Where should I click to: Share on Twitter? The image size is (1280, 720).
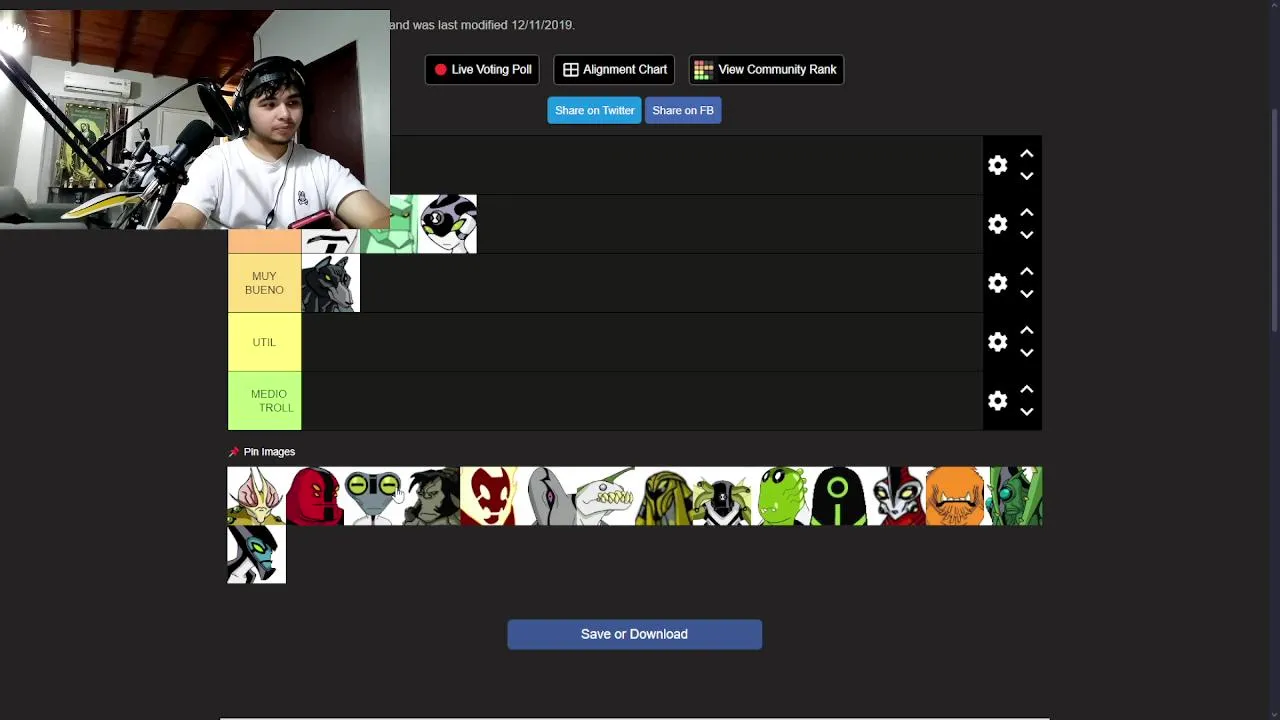[594, 110]
